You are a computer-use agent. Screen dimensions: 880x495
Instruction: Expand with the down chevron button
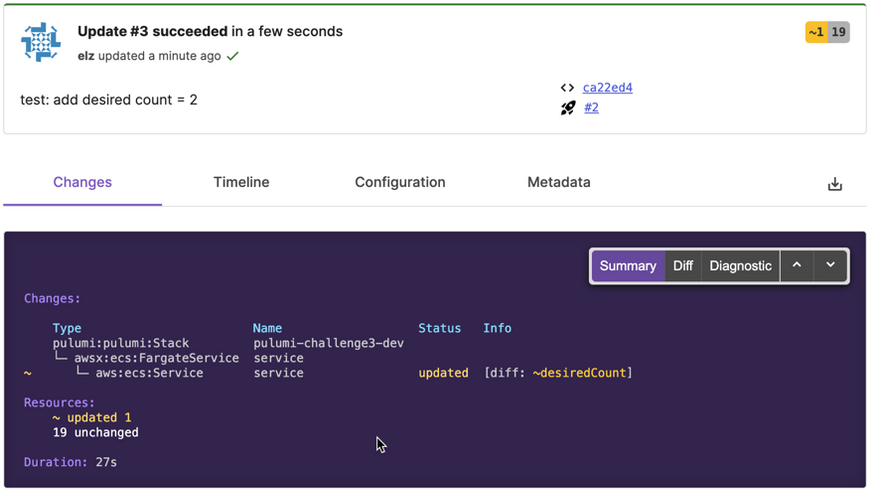click(x=831, y=265)
